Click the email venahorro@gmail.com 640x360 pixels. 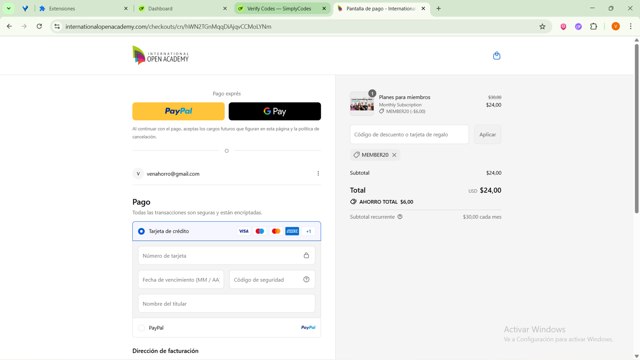pos(173,174)
